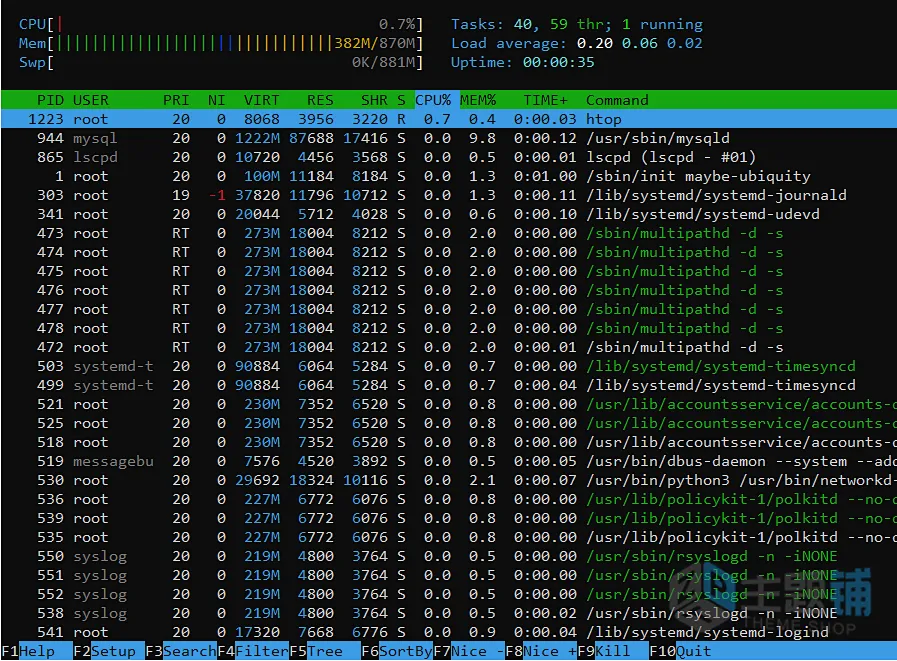Viewport: 897px width, 661px height.
Task: Select the systemd-logind row PID 541
Action: [448, 632]
